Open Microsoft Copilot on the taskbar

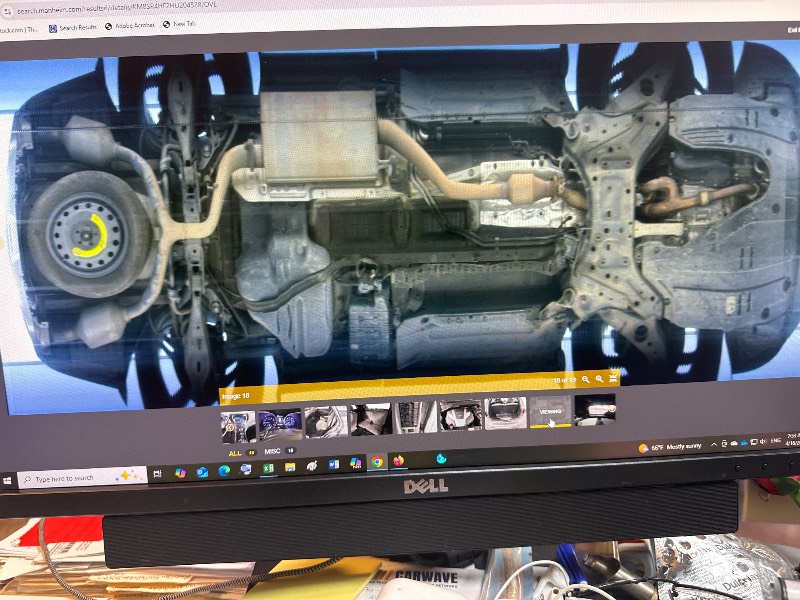point(180,472)
